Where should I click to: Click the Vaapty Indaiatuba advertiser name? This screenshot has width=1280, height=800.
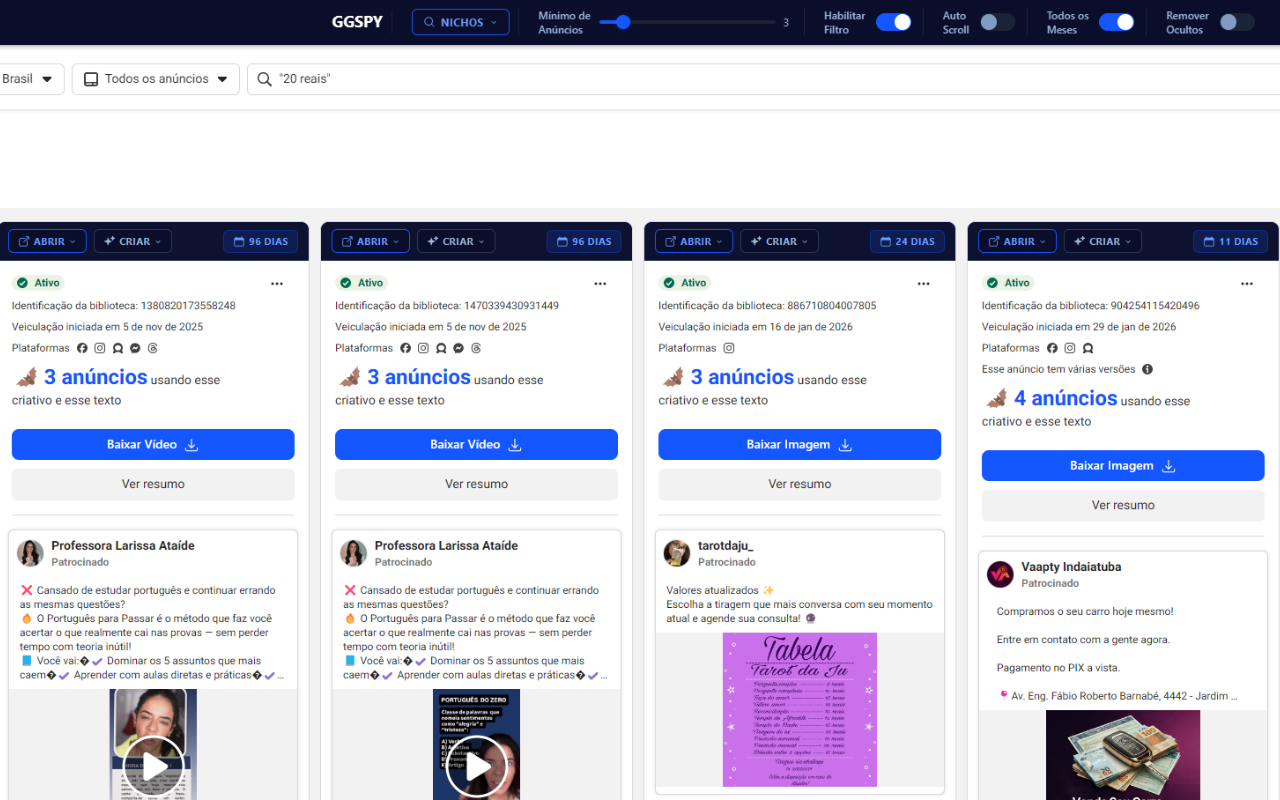pyautogui.click(x=1071, y=567)
